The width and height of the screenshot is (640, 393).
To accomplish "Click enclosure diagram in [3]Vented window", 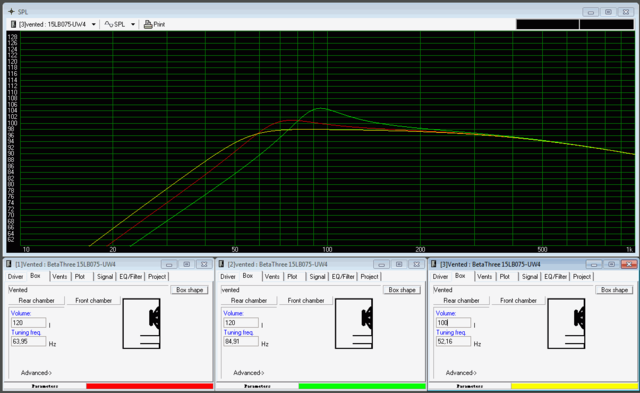I will coord(566,324).
